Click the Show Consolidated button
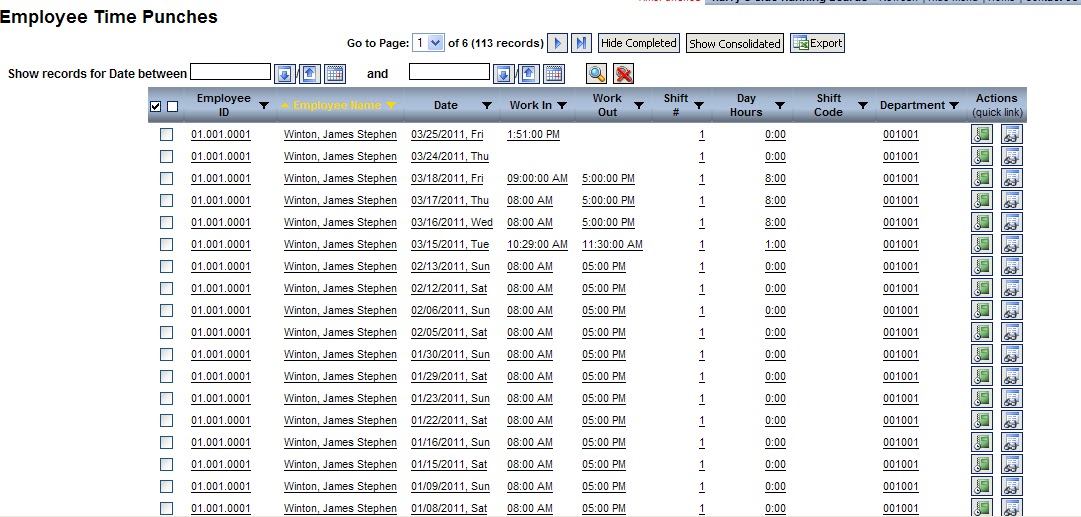 (x=735, y=43)
